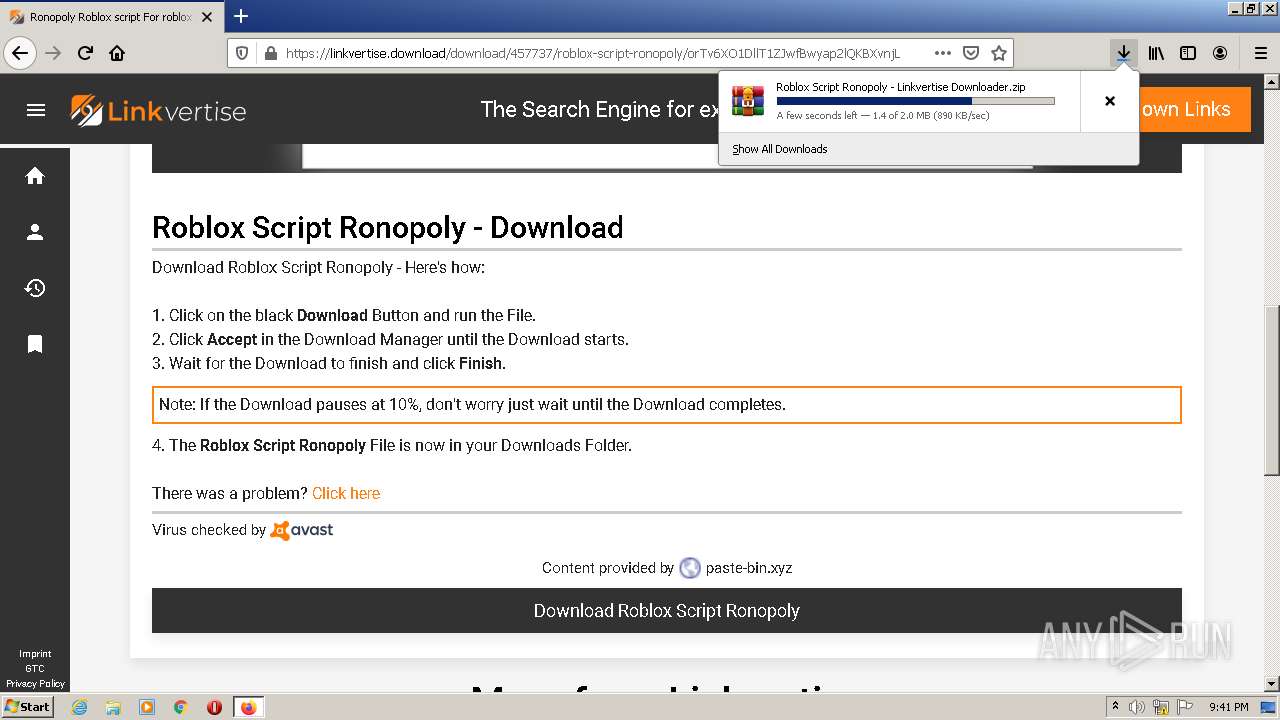Switch to Firefox taskbar button
Image resolution: width=1280 pixels, height=720 pixels.
click(248, 707)
